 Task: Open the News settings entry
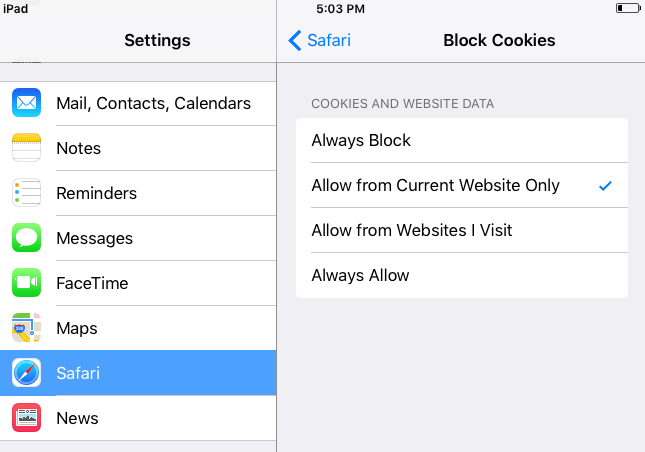(138, 417)
